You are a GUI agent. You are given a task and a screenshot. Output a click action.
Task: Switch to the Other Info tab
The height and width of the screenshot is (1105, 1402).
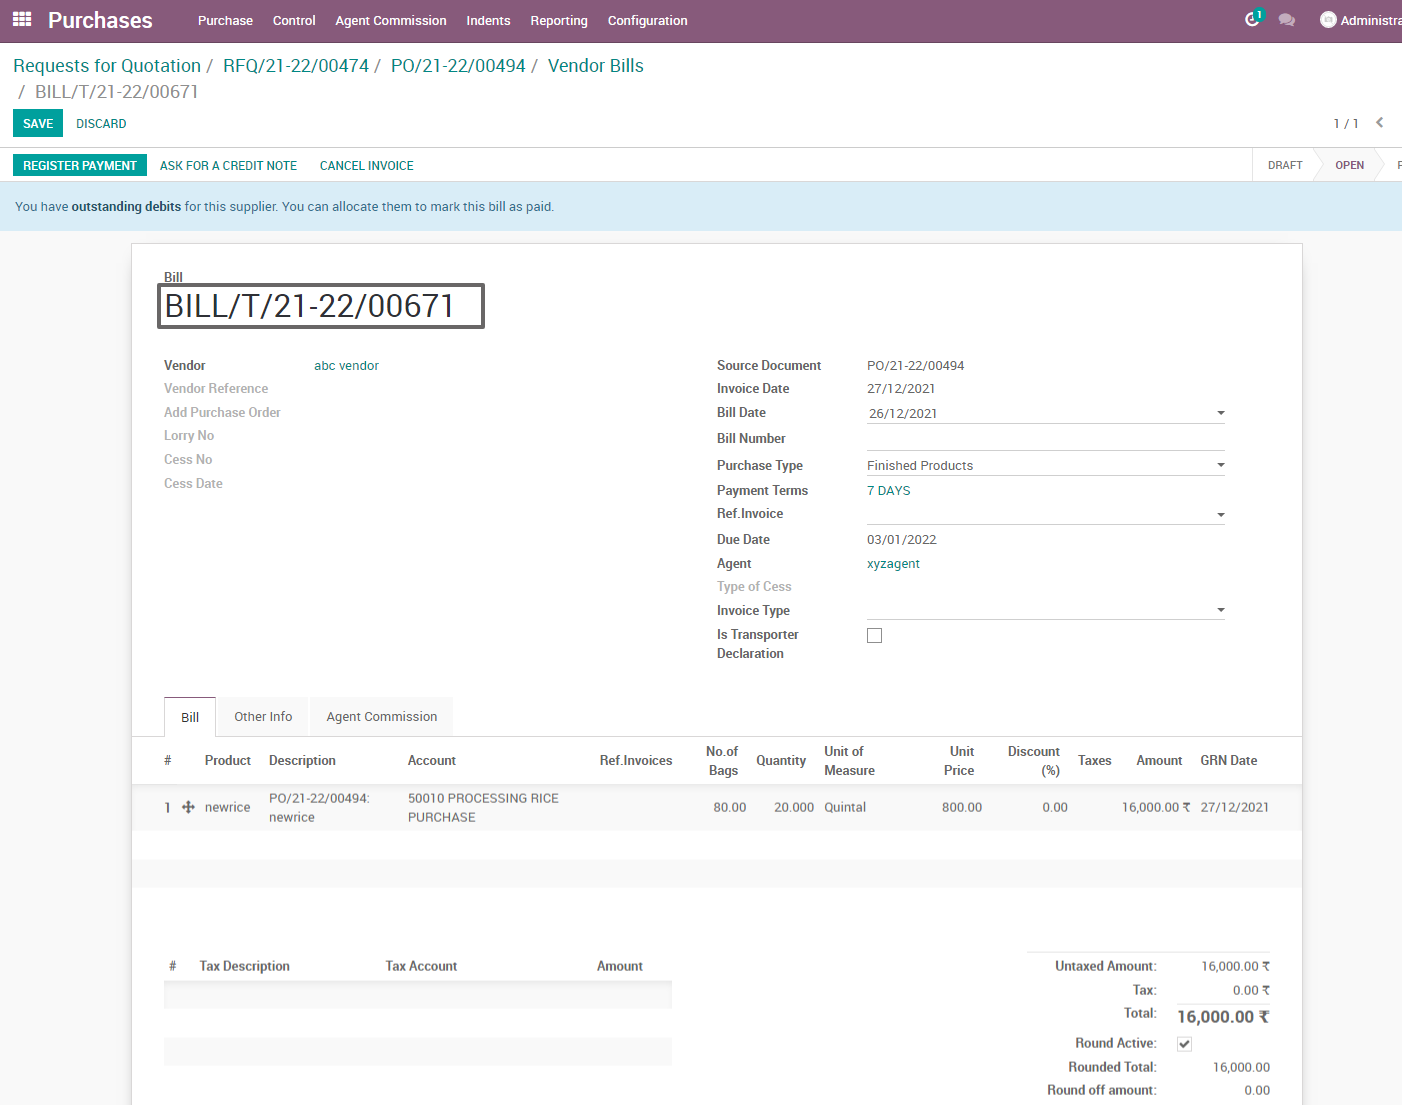(x=262, y=716)
